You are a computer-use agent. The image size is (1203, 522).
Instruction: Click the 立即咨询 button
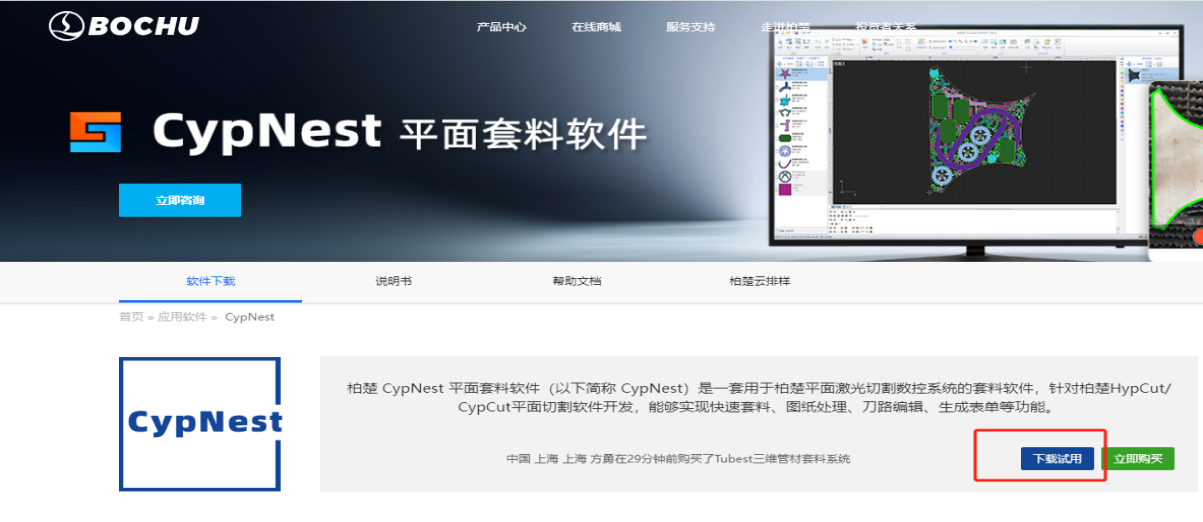180,200
